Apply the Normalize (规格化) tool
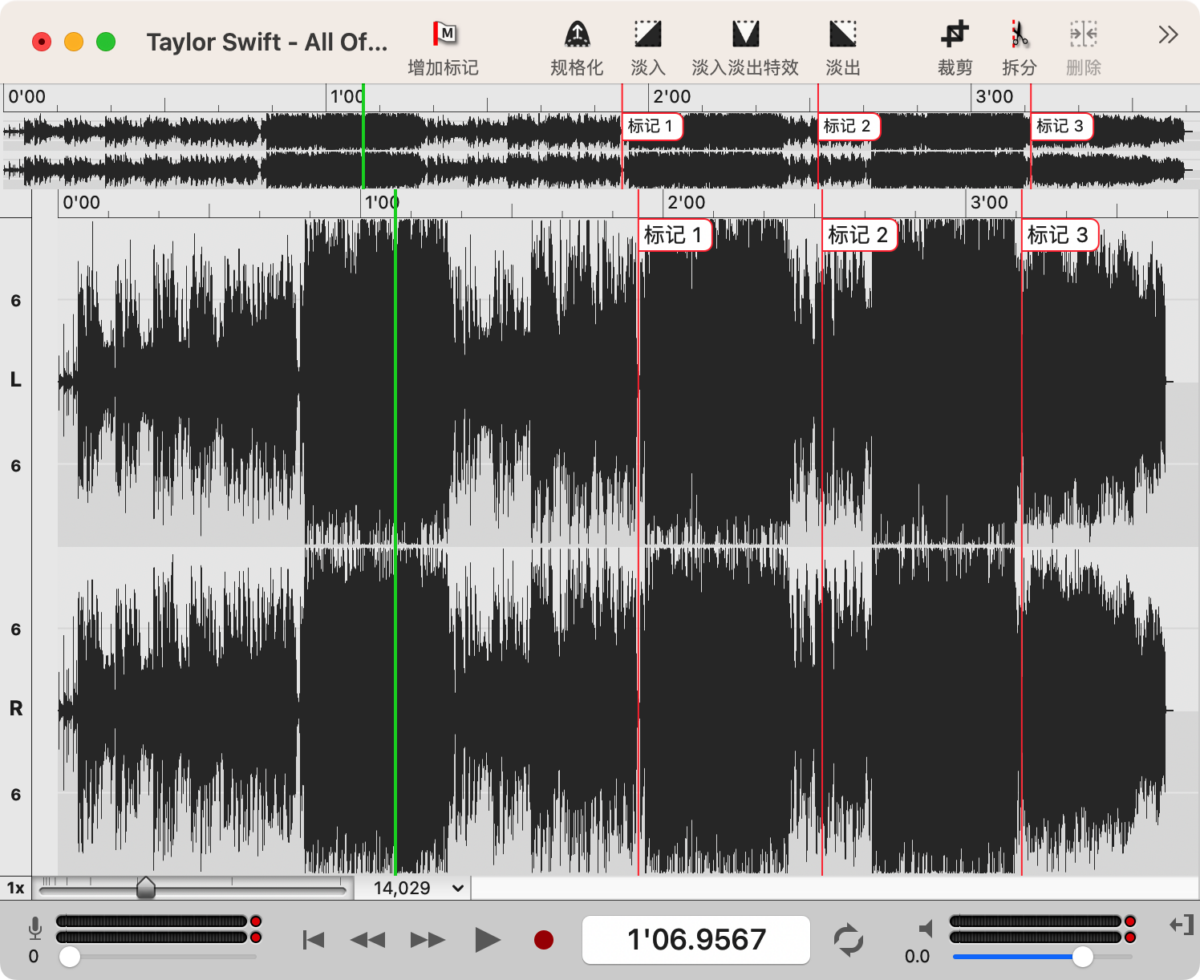1200x980 pixels. coord(577,34)
